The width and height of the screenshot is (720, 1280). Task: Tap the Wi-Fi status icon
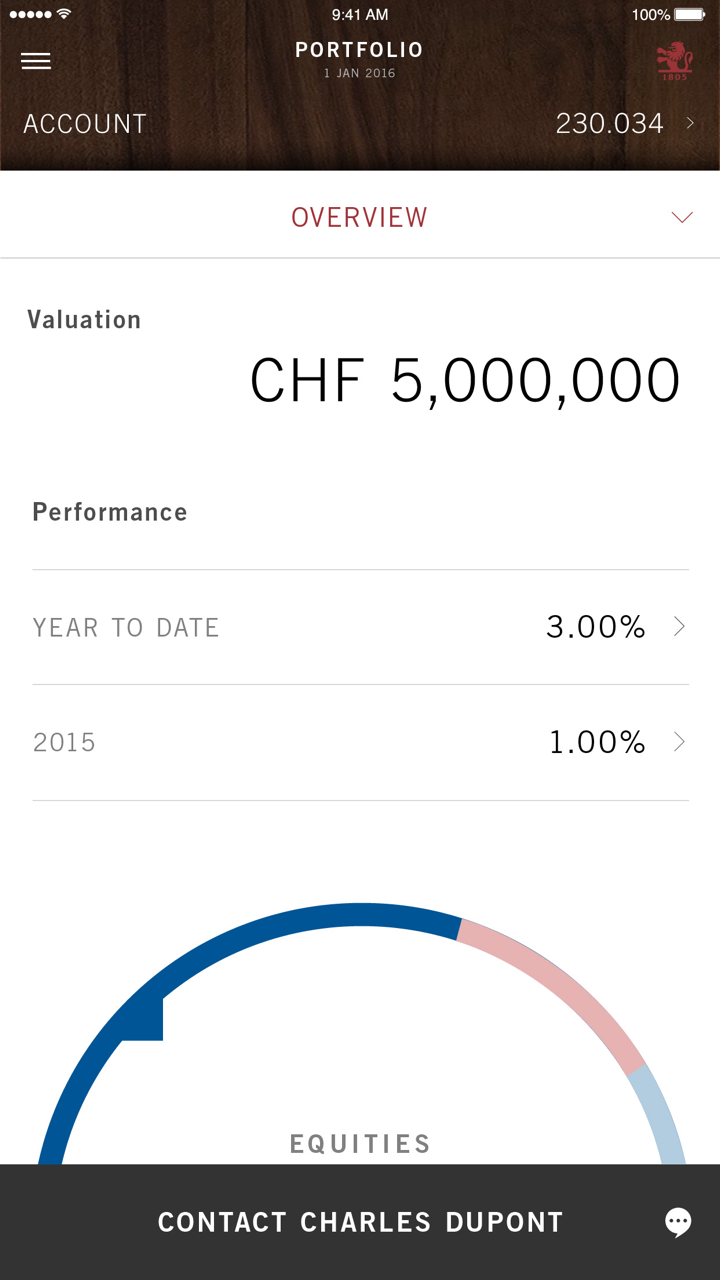pyautogui.click(x=64, y=14)
